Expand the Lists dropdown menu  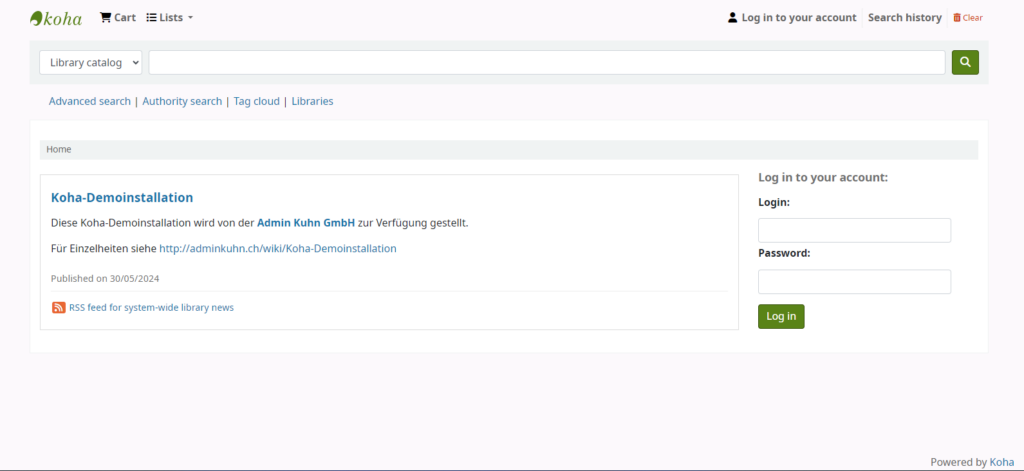coord(170,18)
